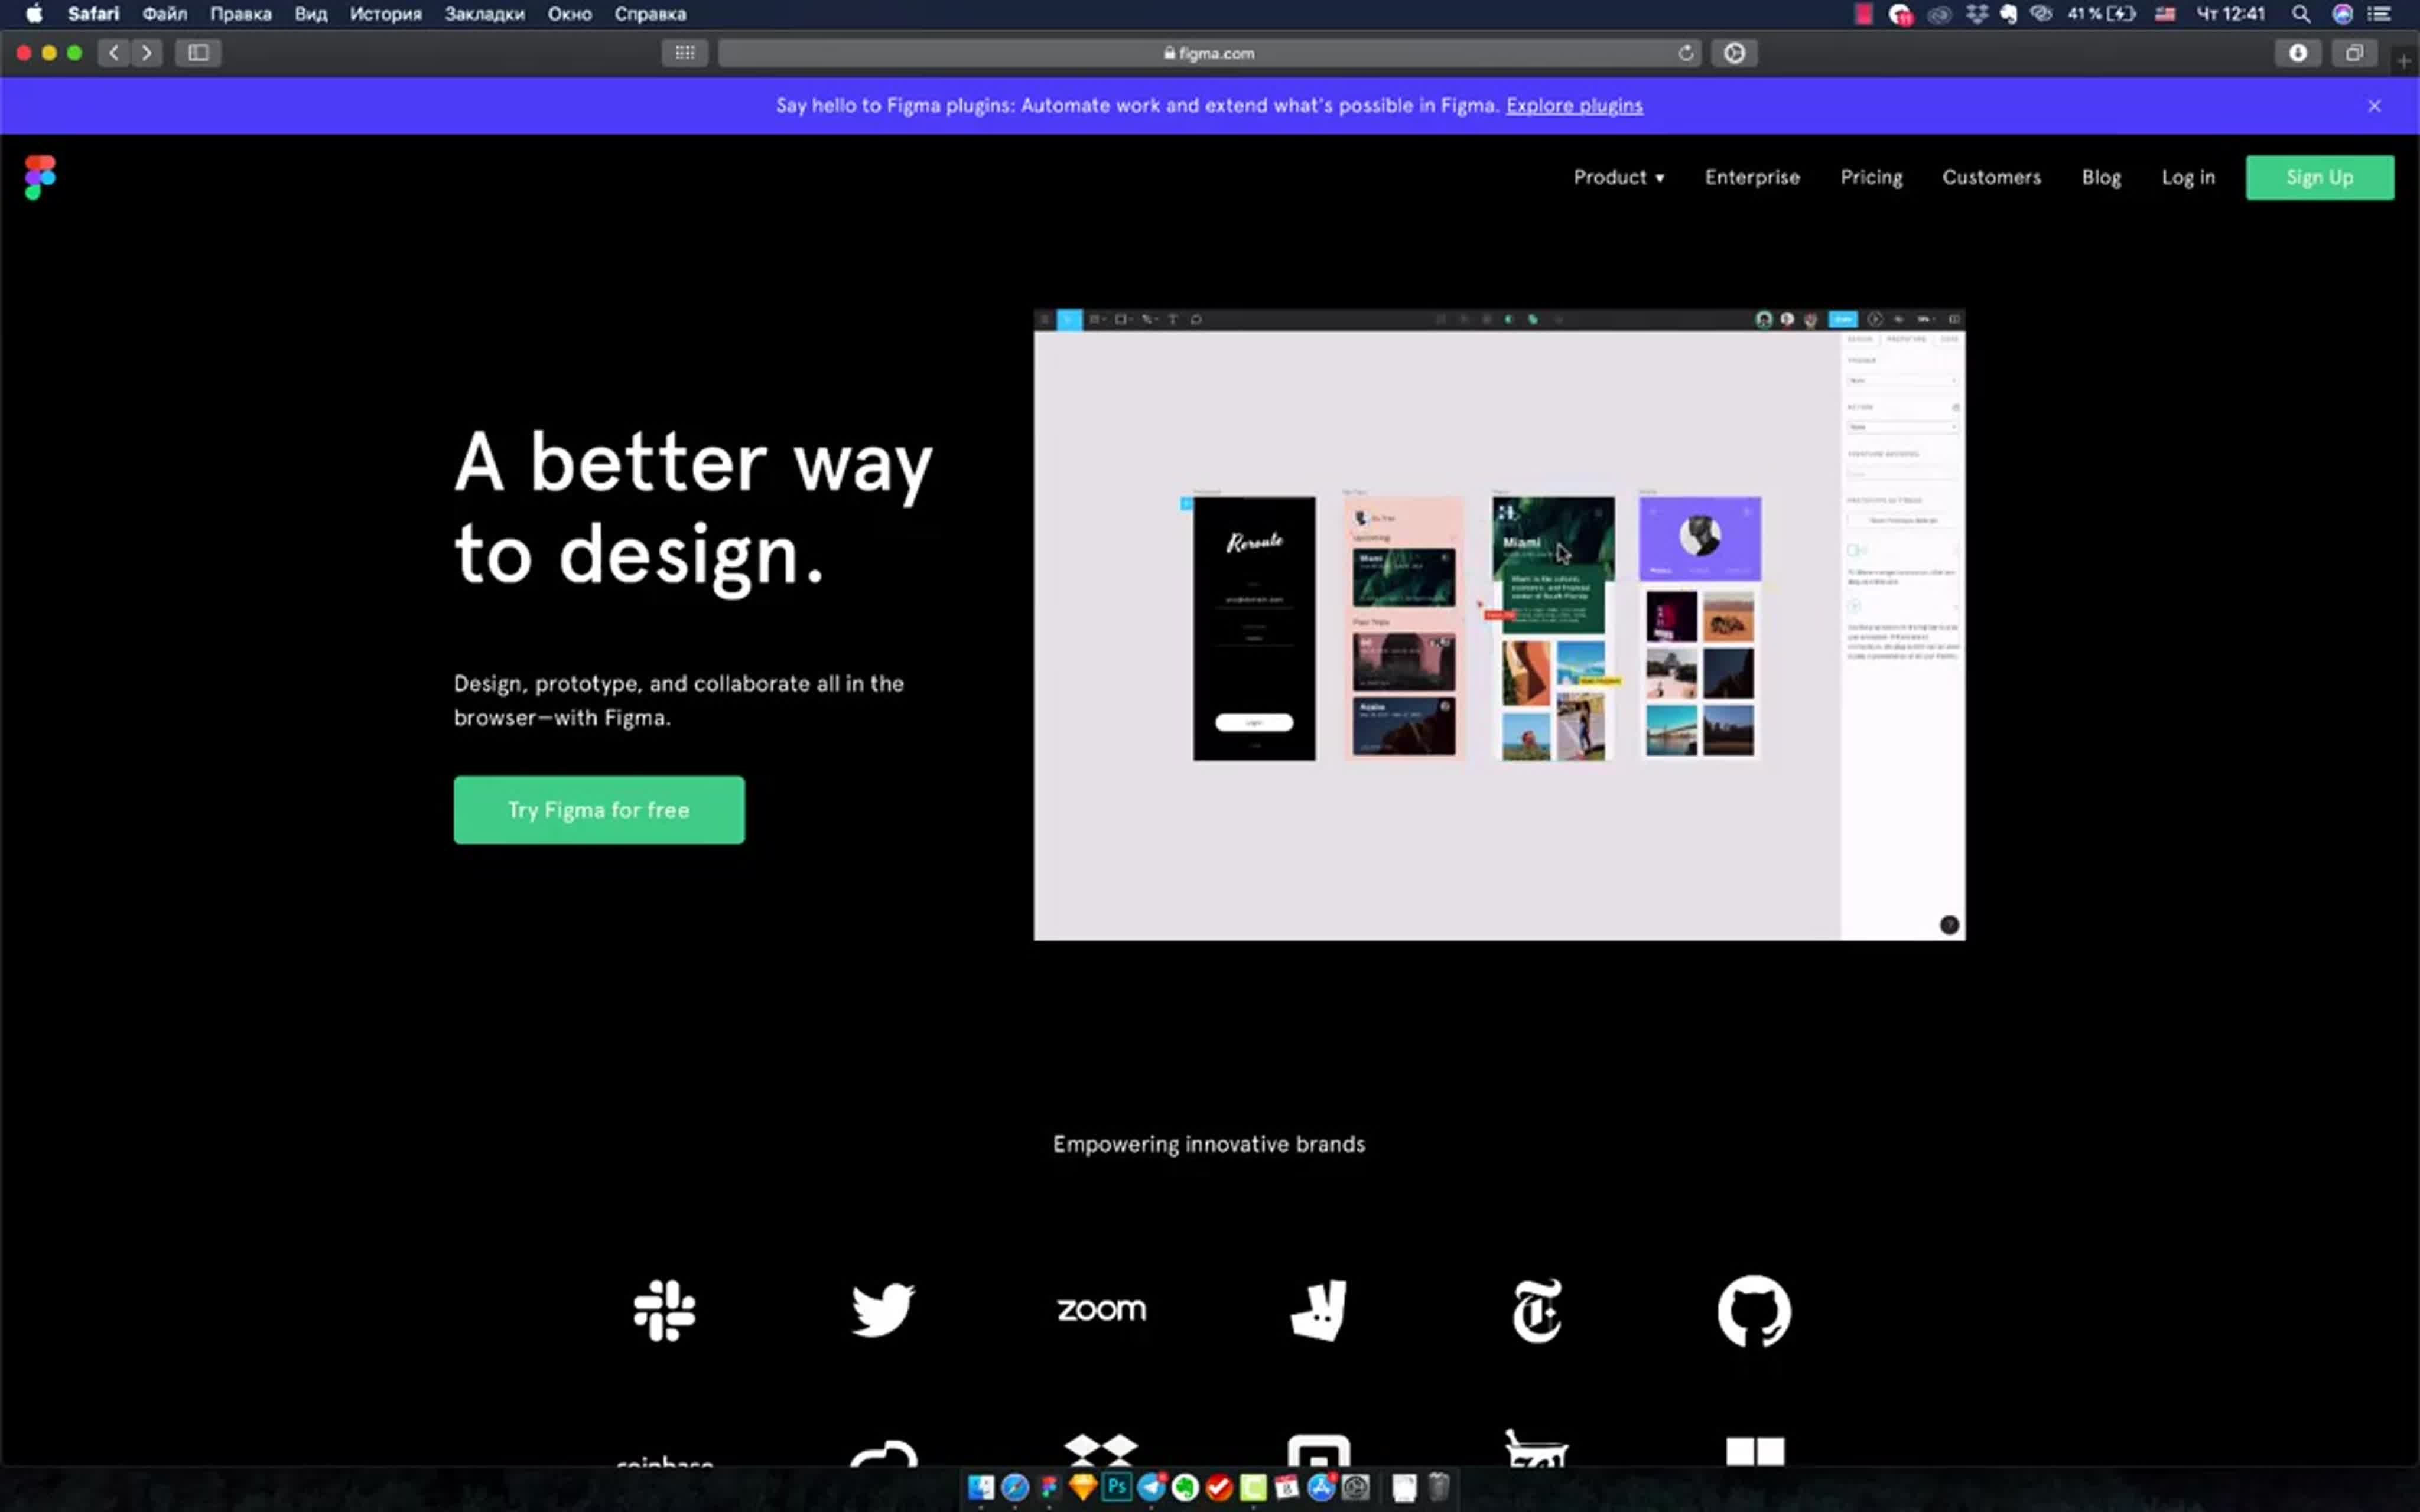Image resolution: width=2420 pixels, height=1512 pixels.
Task: Open App Store from the Dock
Action: click(1321, 1488)
